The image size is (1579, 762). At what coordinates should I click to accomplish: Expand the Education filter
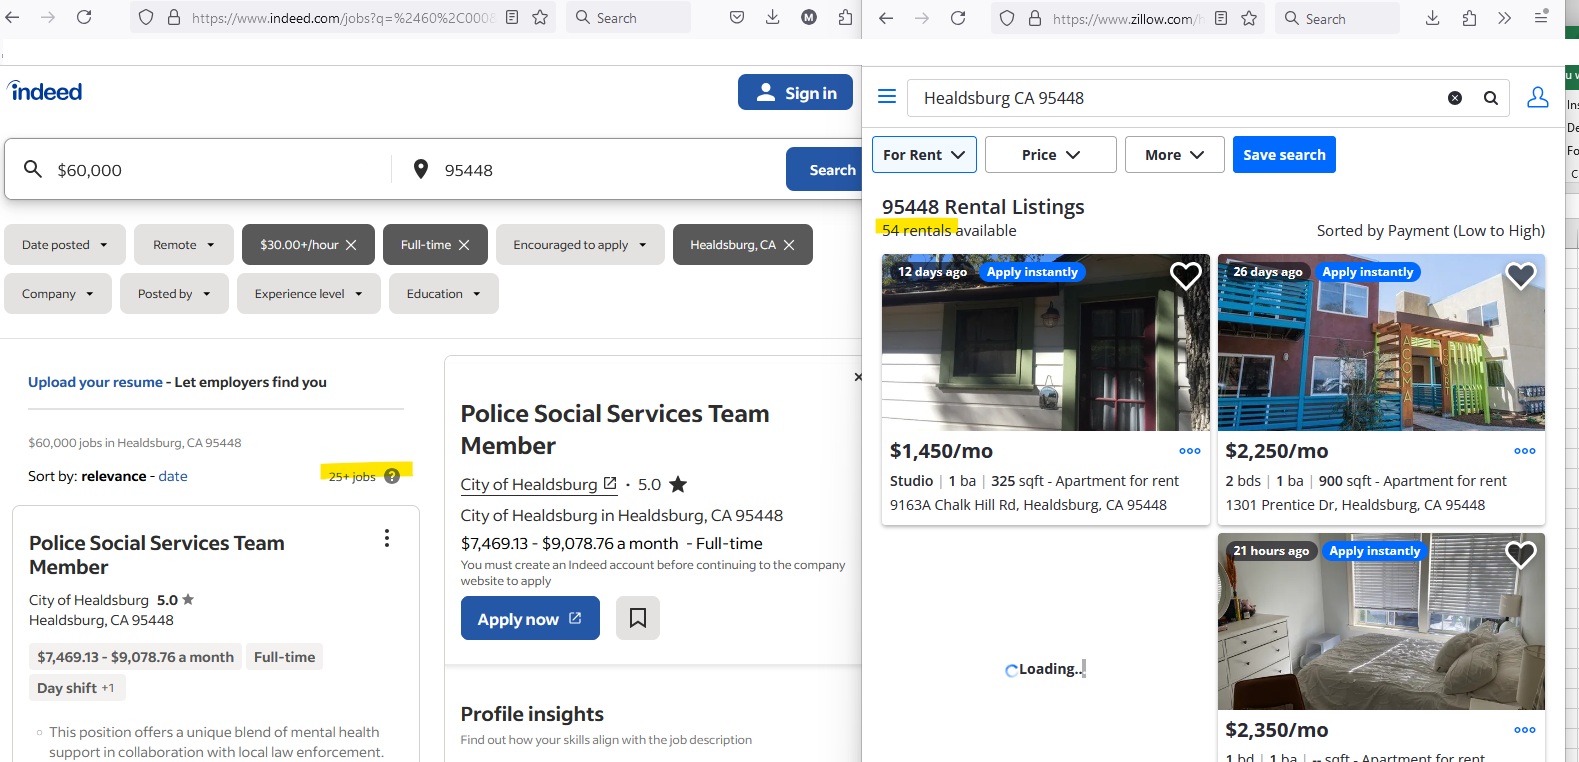point(444,294)
